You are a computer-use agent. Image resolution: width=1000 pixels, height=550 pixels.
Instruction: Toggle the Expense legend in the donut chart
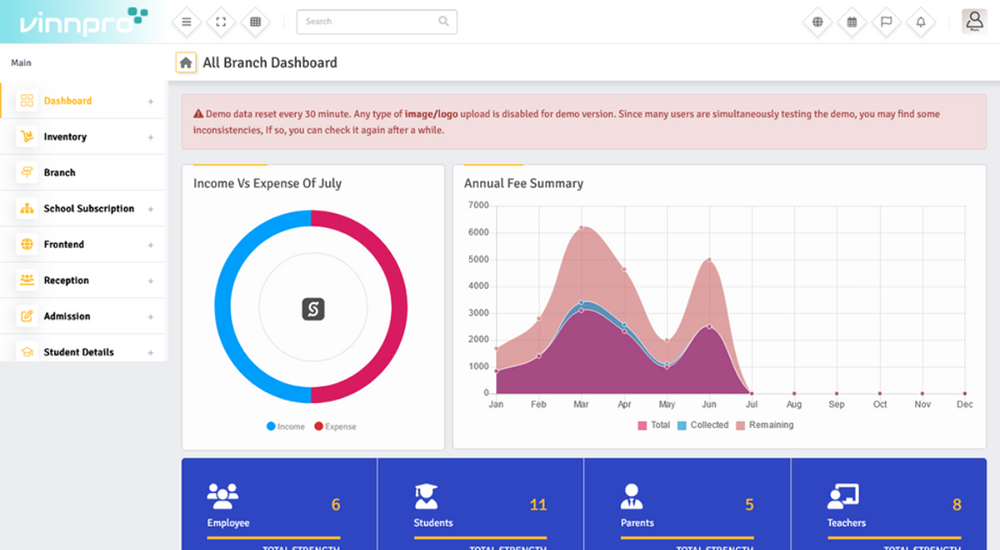click(x=335, y=427)
